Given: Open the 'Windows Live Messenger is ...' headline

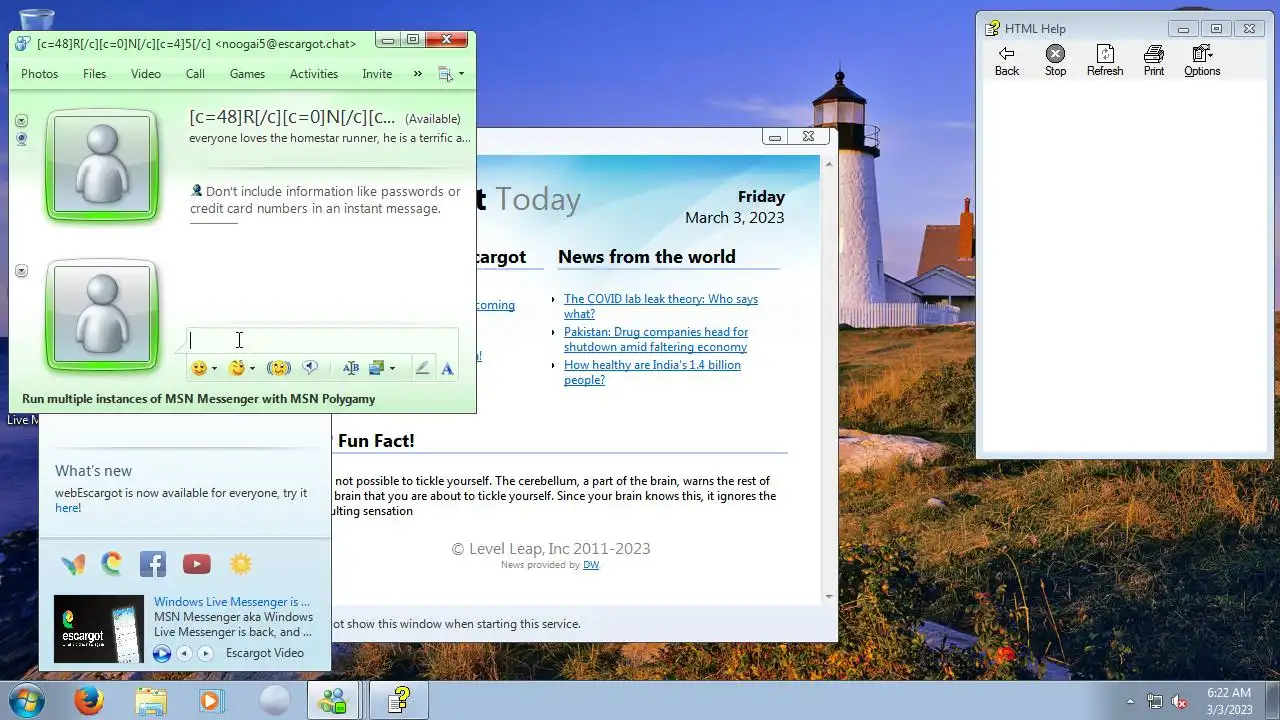Looking at the screenshot, I should pyautogui.click(x=232, y=602).
